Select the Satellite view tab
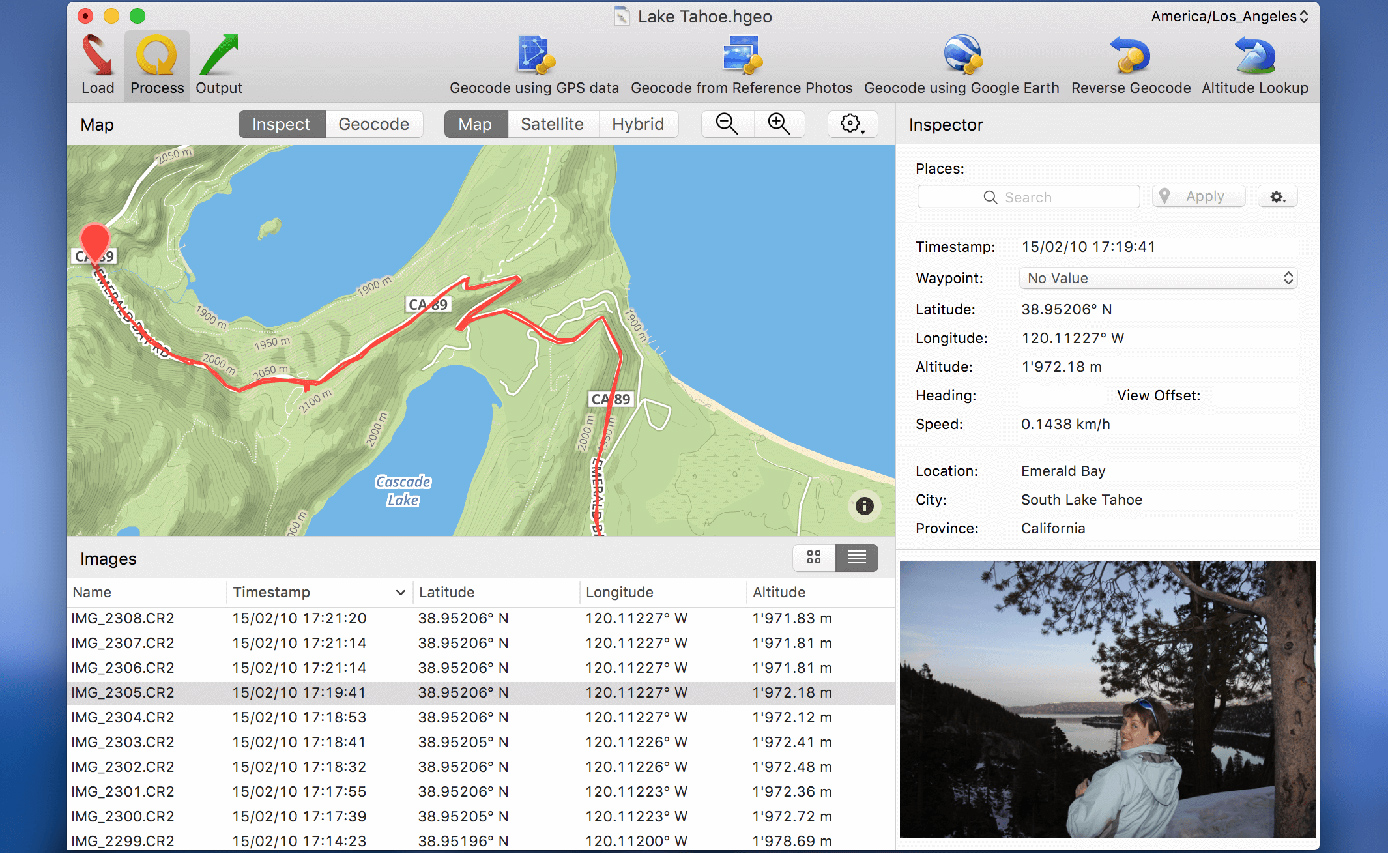1388x853 pixels. coord(552,124)
